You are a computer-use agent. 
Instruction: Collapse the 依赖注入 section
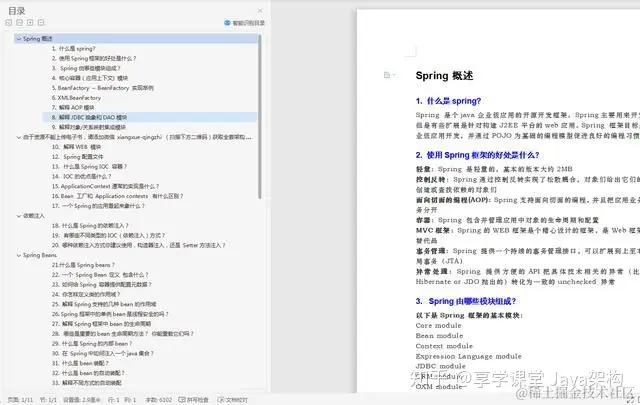tap(18, 216)
